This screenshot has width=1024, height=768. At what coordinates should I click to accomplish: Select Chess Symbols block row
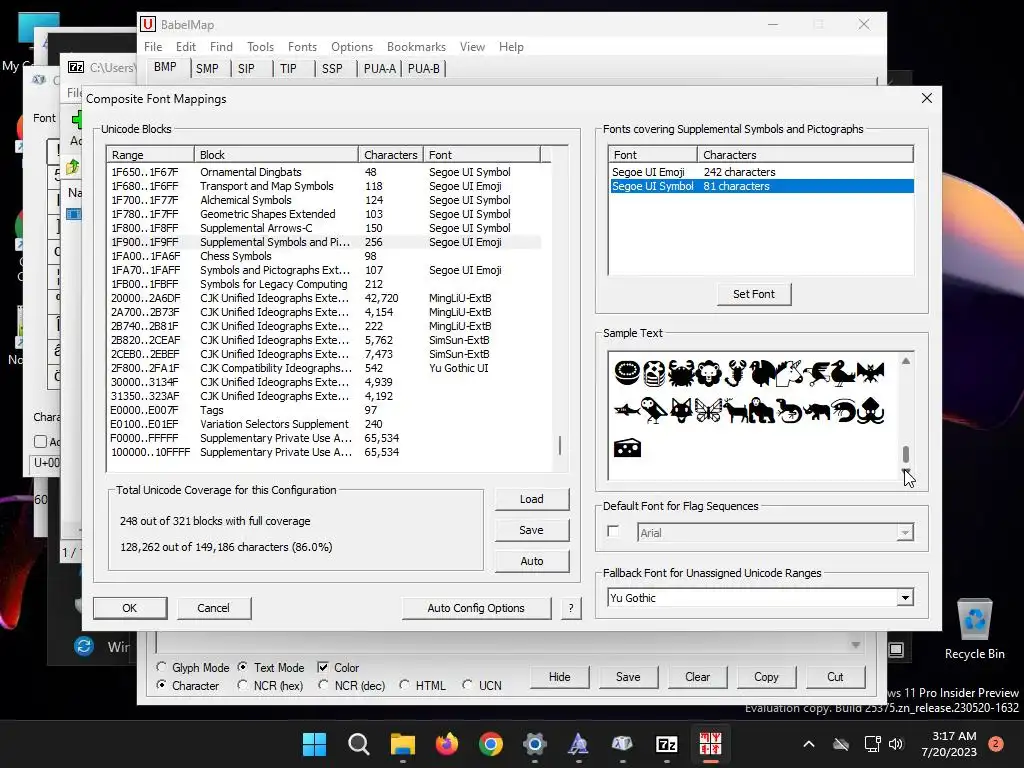tap(324, 256)
